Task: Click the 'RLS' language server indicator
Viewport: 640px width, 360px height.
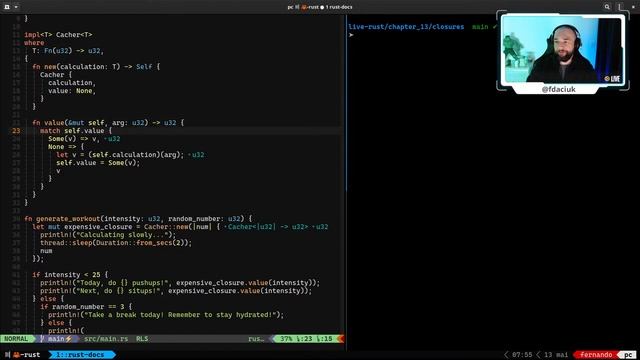Action: pyautogui.click(x=142, y=339)
